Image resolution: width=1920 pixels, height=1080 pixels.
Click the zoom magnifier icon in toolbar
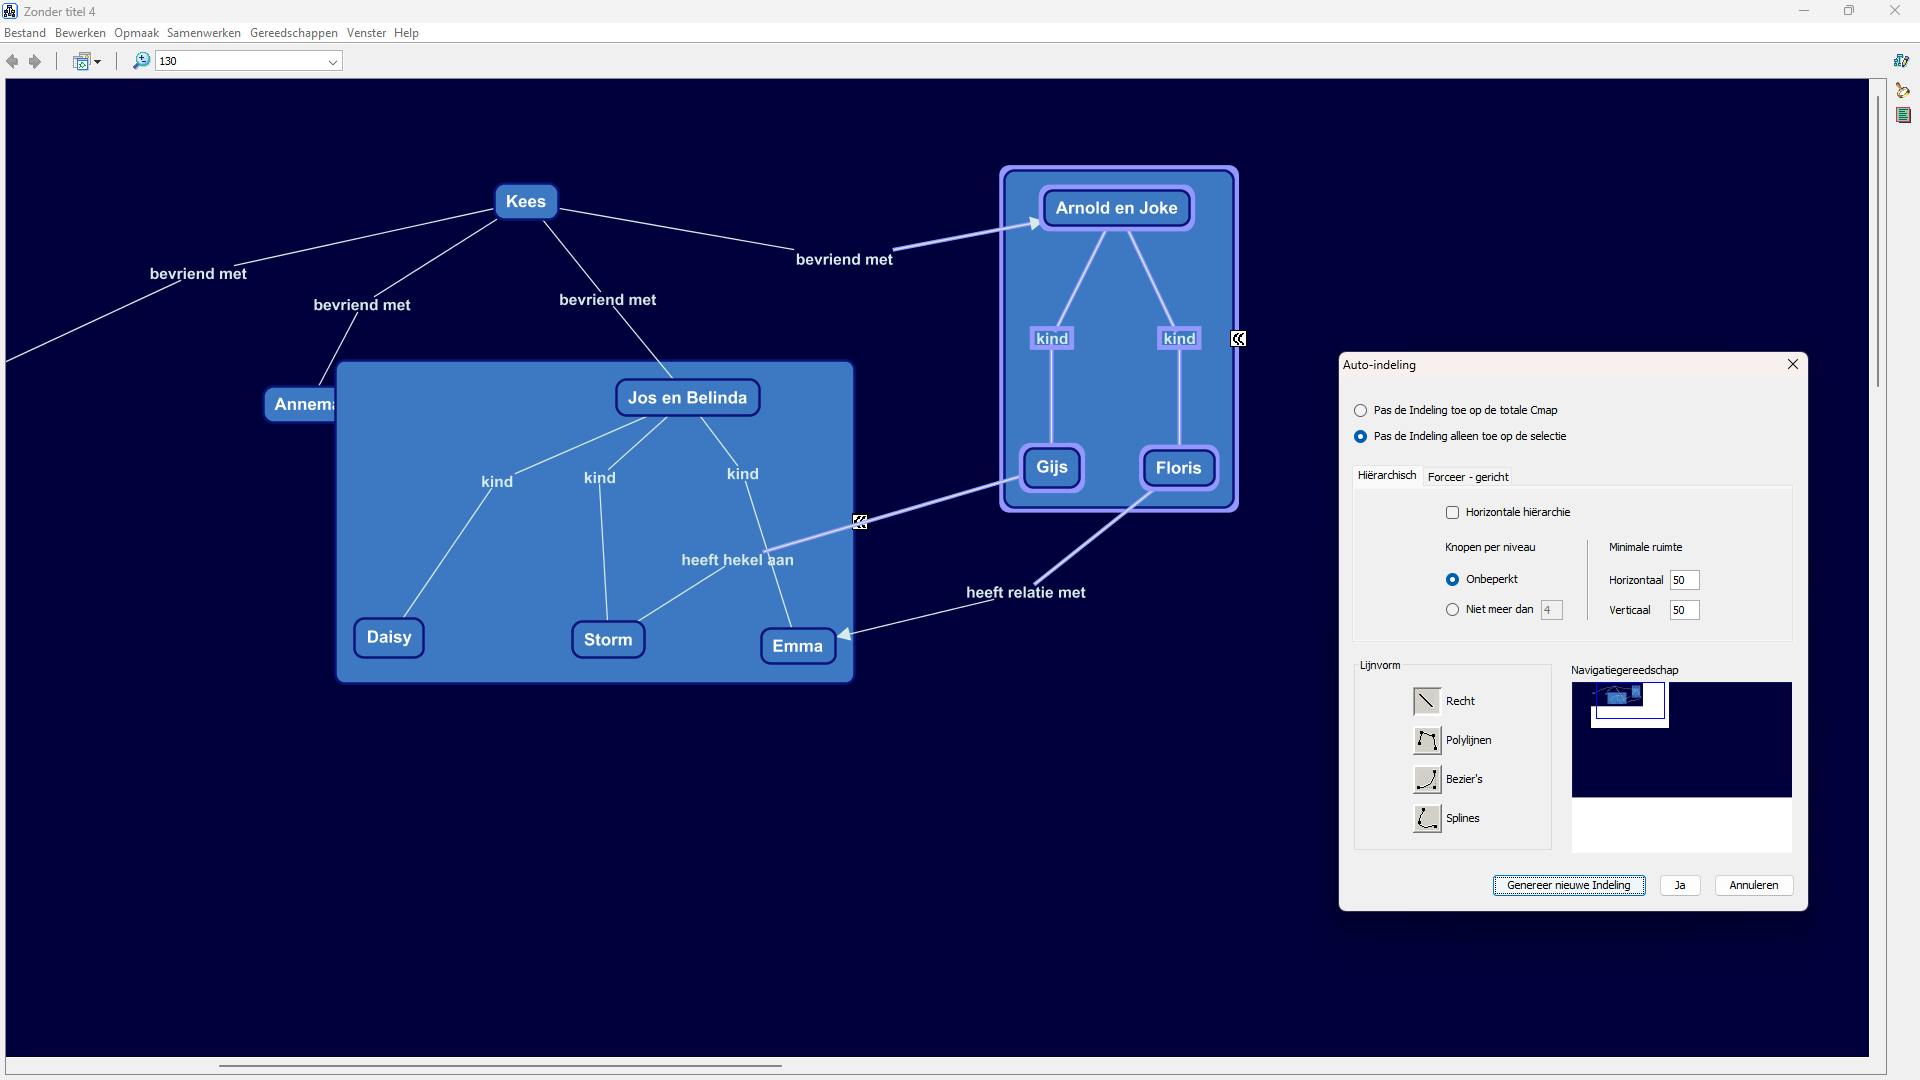click(x=141, y=61)
